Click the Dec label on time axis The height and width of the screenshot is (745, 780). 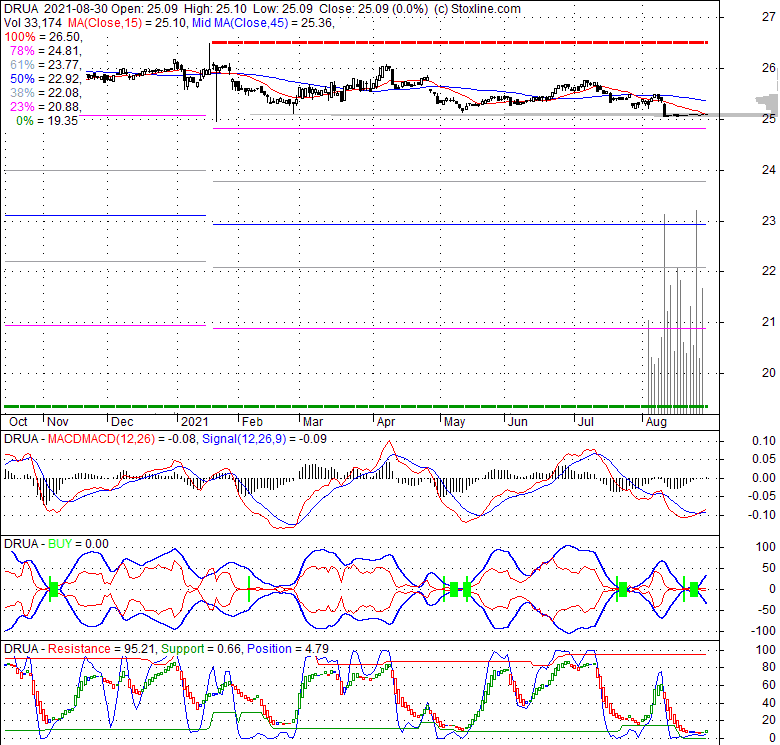click(122, 422)
